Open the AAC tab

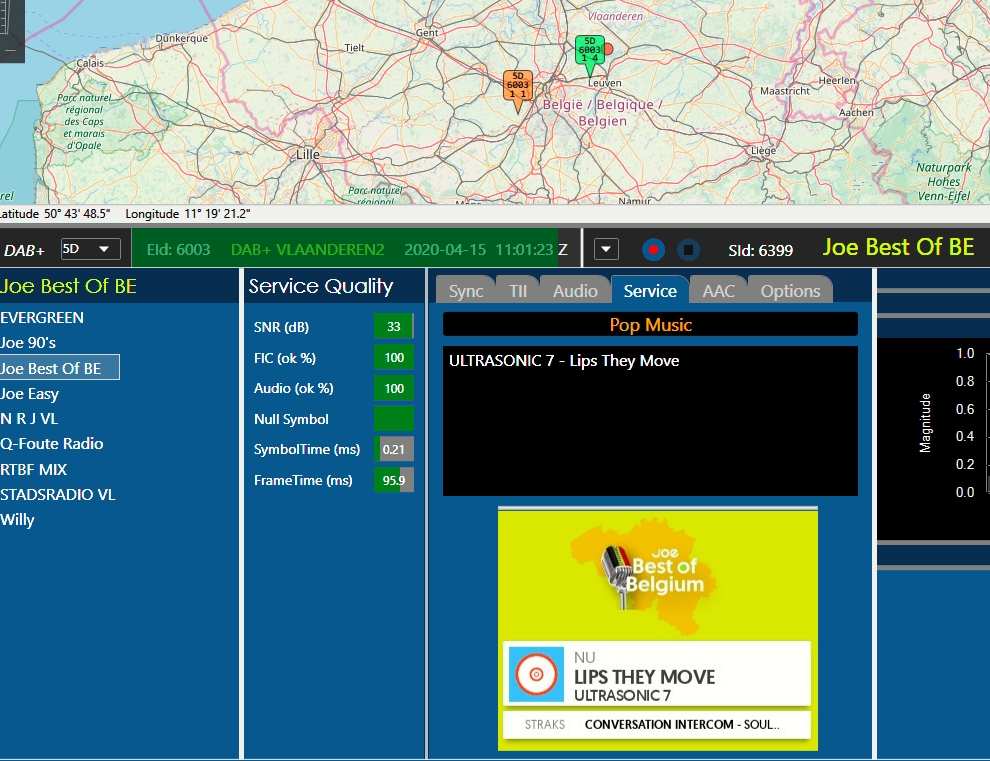point(719,291)
